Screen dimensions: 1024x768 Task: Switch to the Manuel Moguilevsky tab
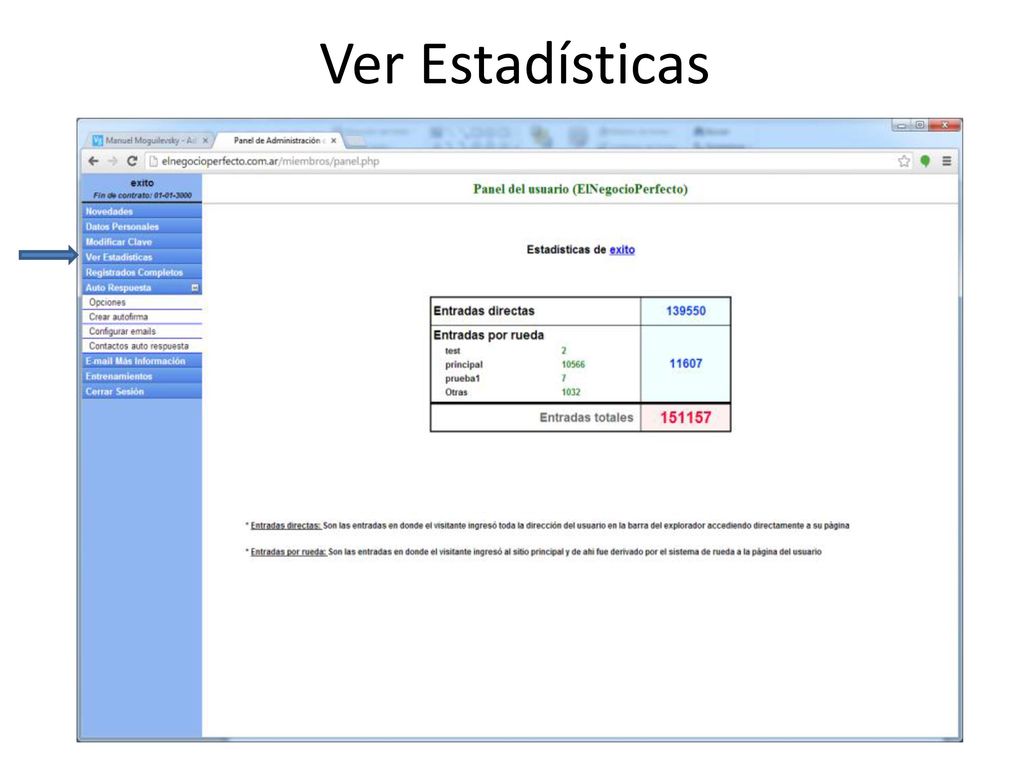150,140
